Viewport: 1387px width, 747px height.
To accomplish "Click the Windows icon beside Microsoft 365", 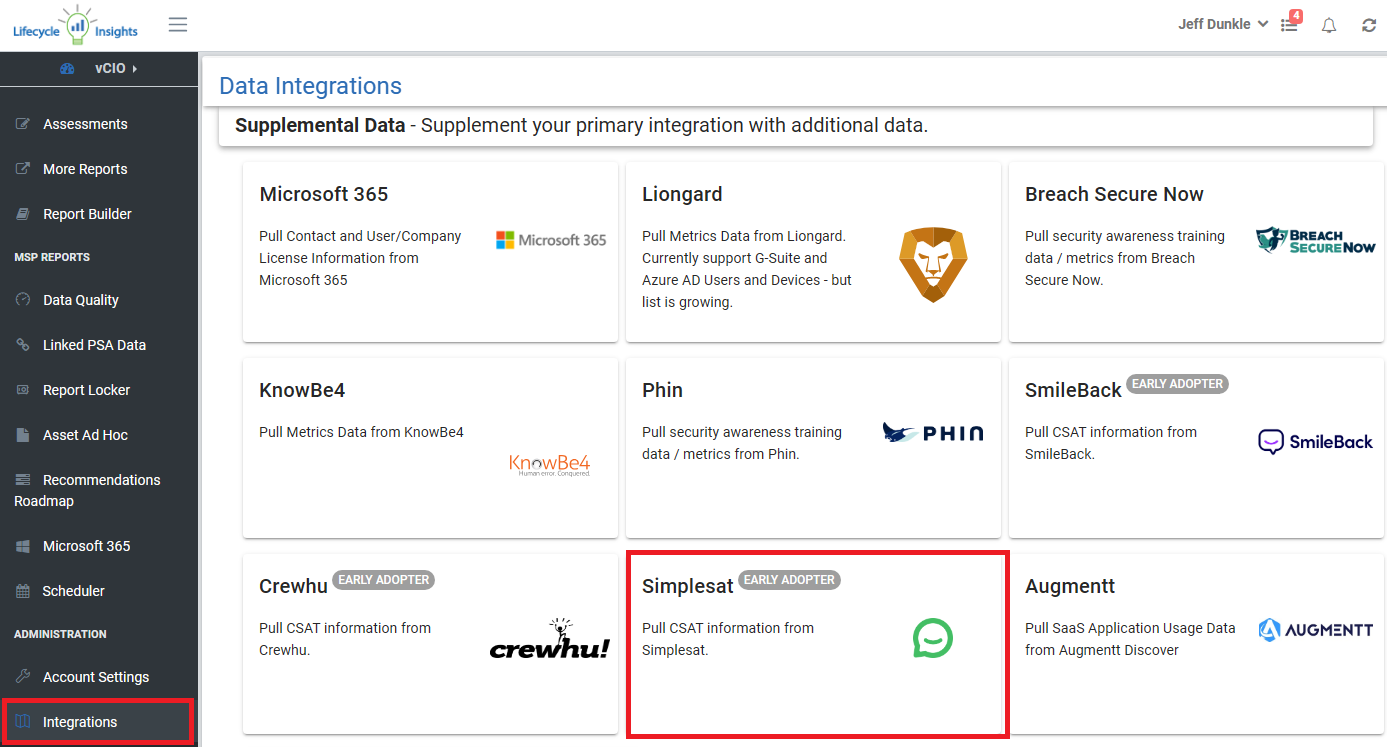I will click(23, 546).
